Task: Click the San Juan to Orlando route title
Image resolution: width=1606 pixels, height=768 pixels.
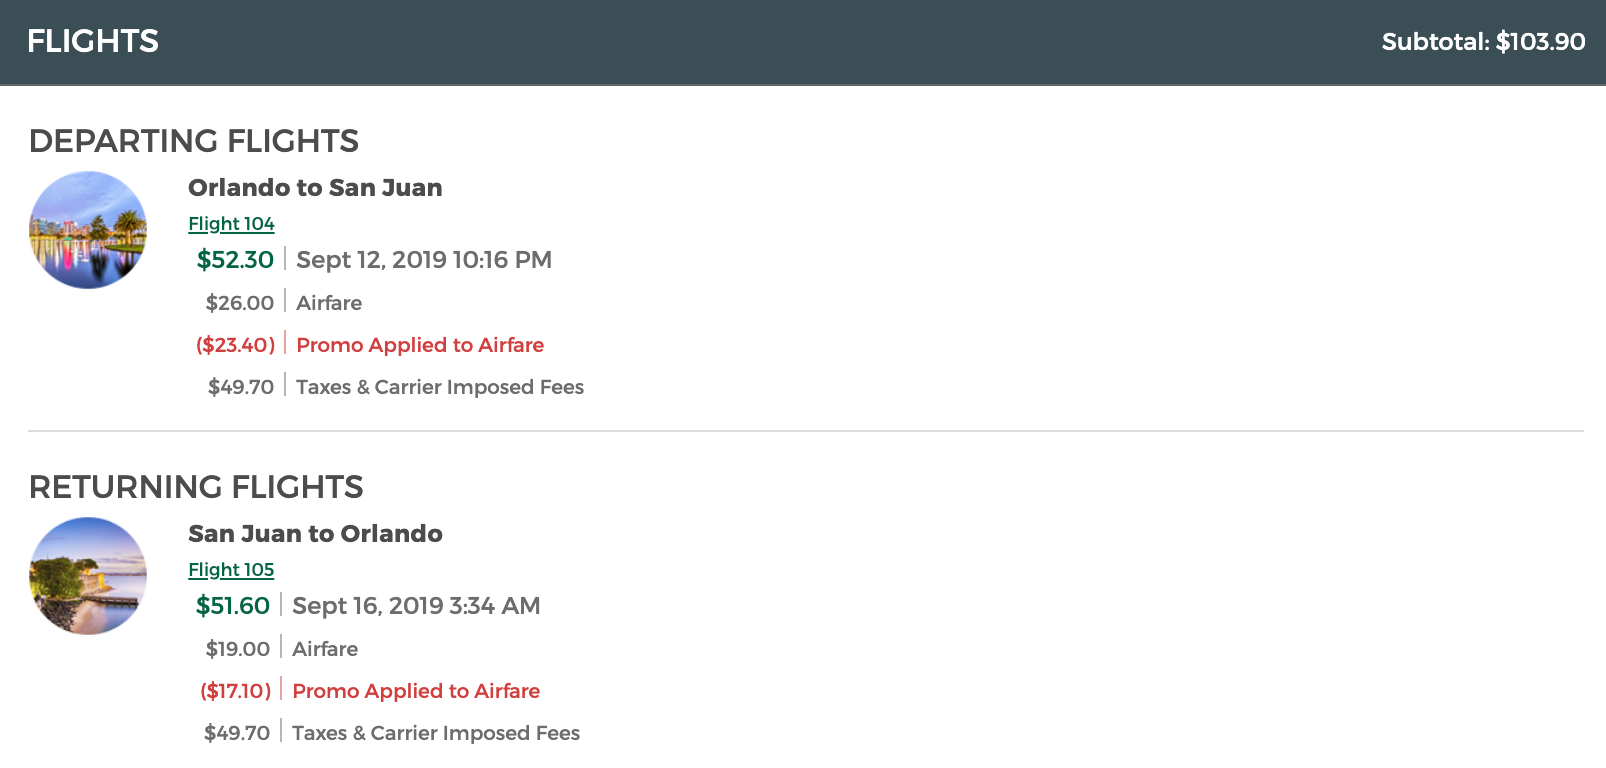Action: pyautogui.click(x=315, y=534)
